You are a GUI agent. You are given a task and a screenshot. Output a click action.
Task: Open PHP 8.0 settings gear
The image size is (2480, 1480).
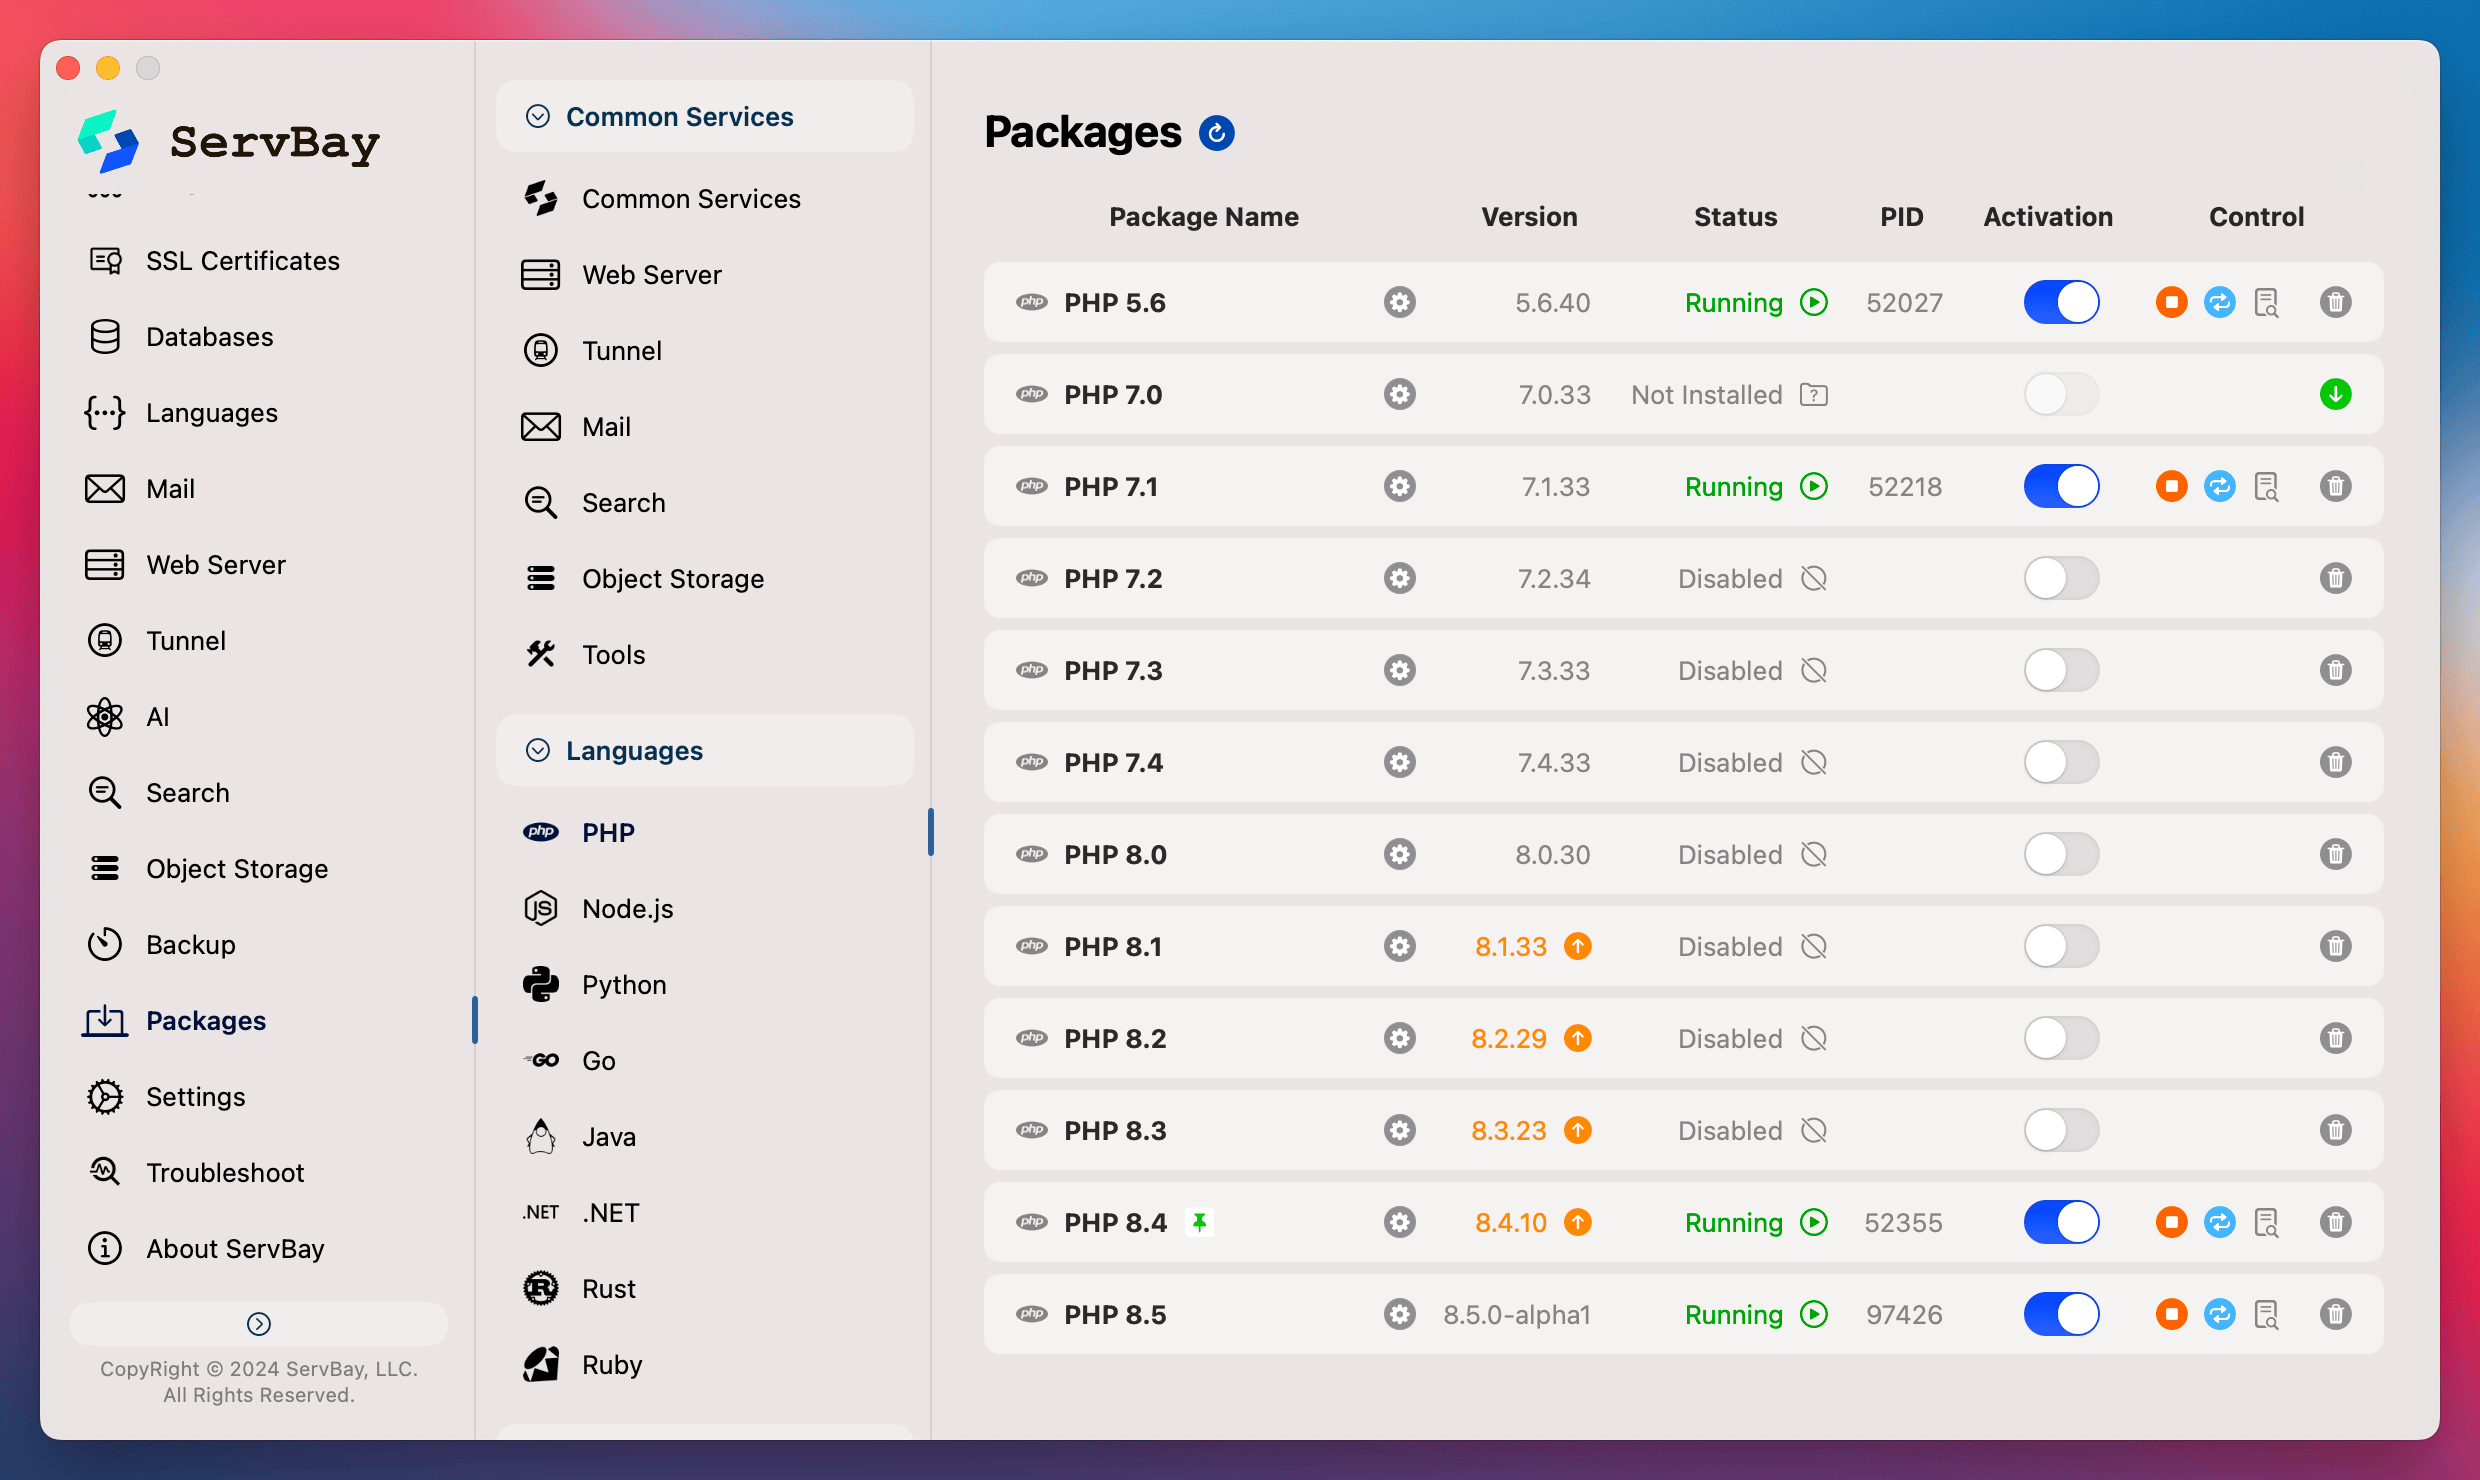pos(1399,854)
